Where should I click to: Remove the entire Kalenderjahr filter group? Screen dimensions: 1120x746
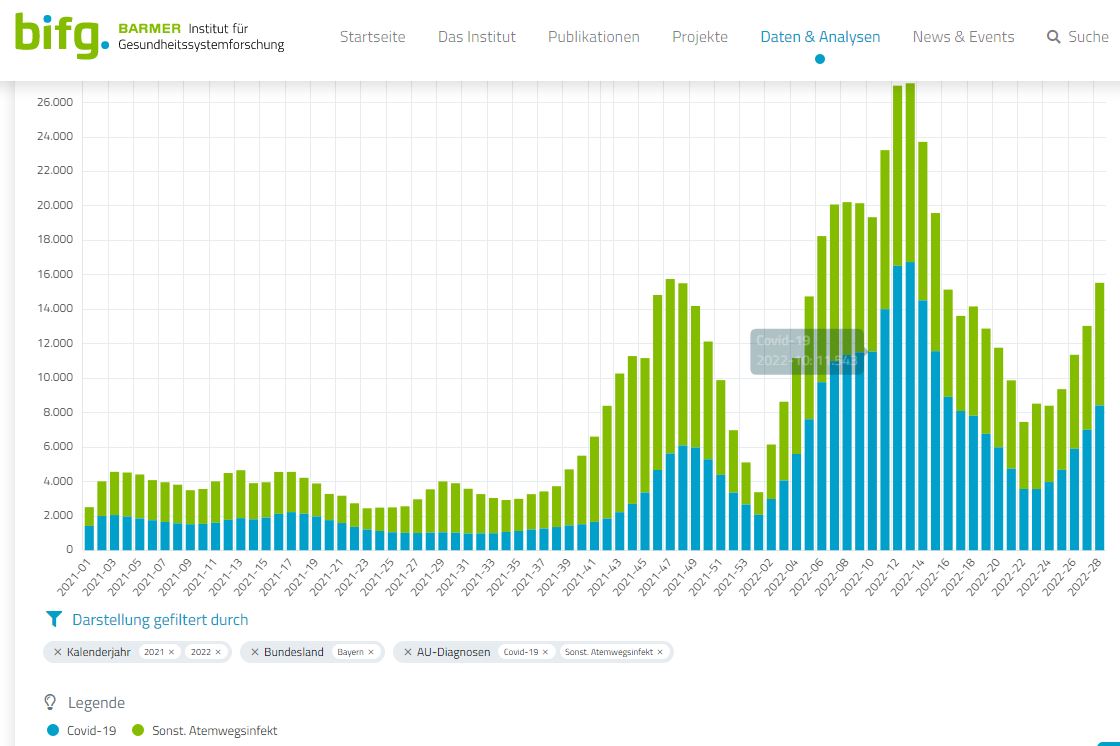[58, 652]
